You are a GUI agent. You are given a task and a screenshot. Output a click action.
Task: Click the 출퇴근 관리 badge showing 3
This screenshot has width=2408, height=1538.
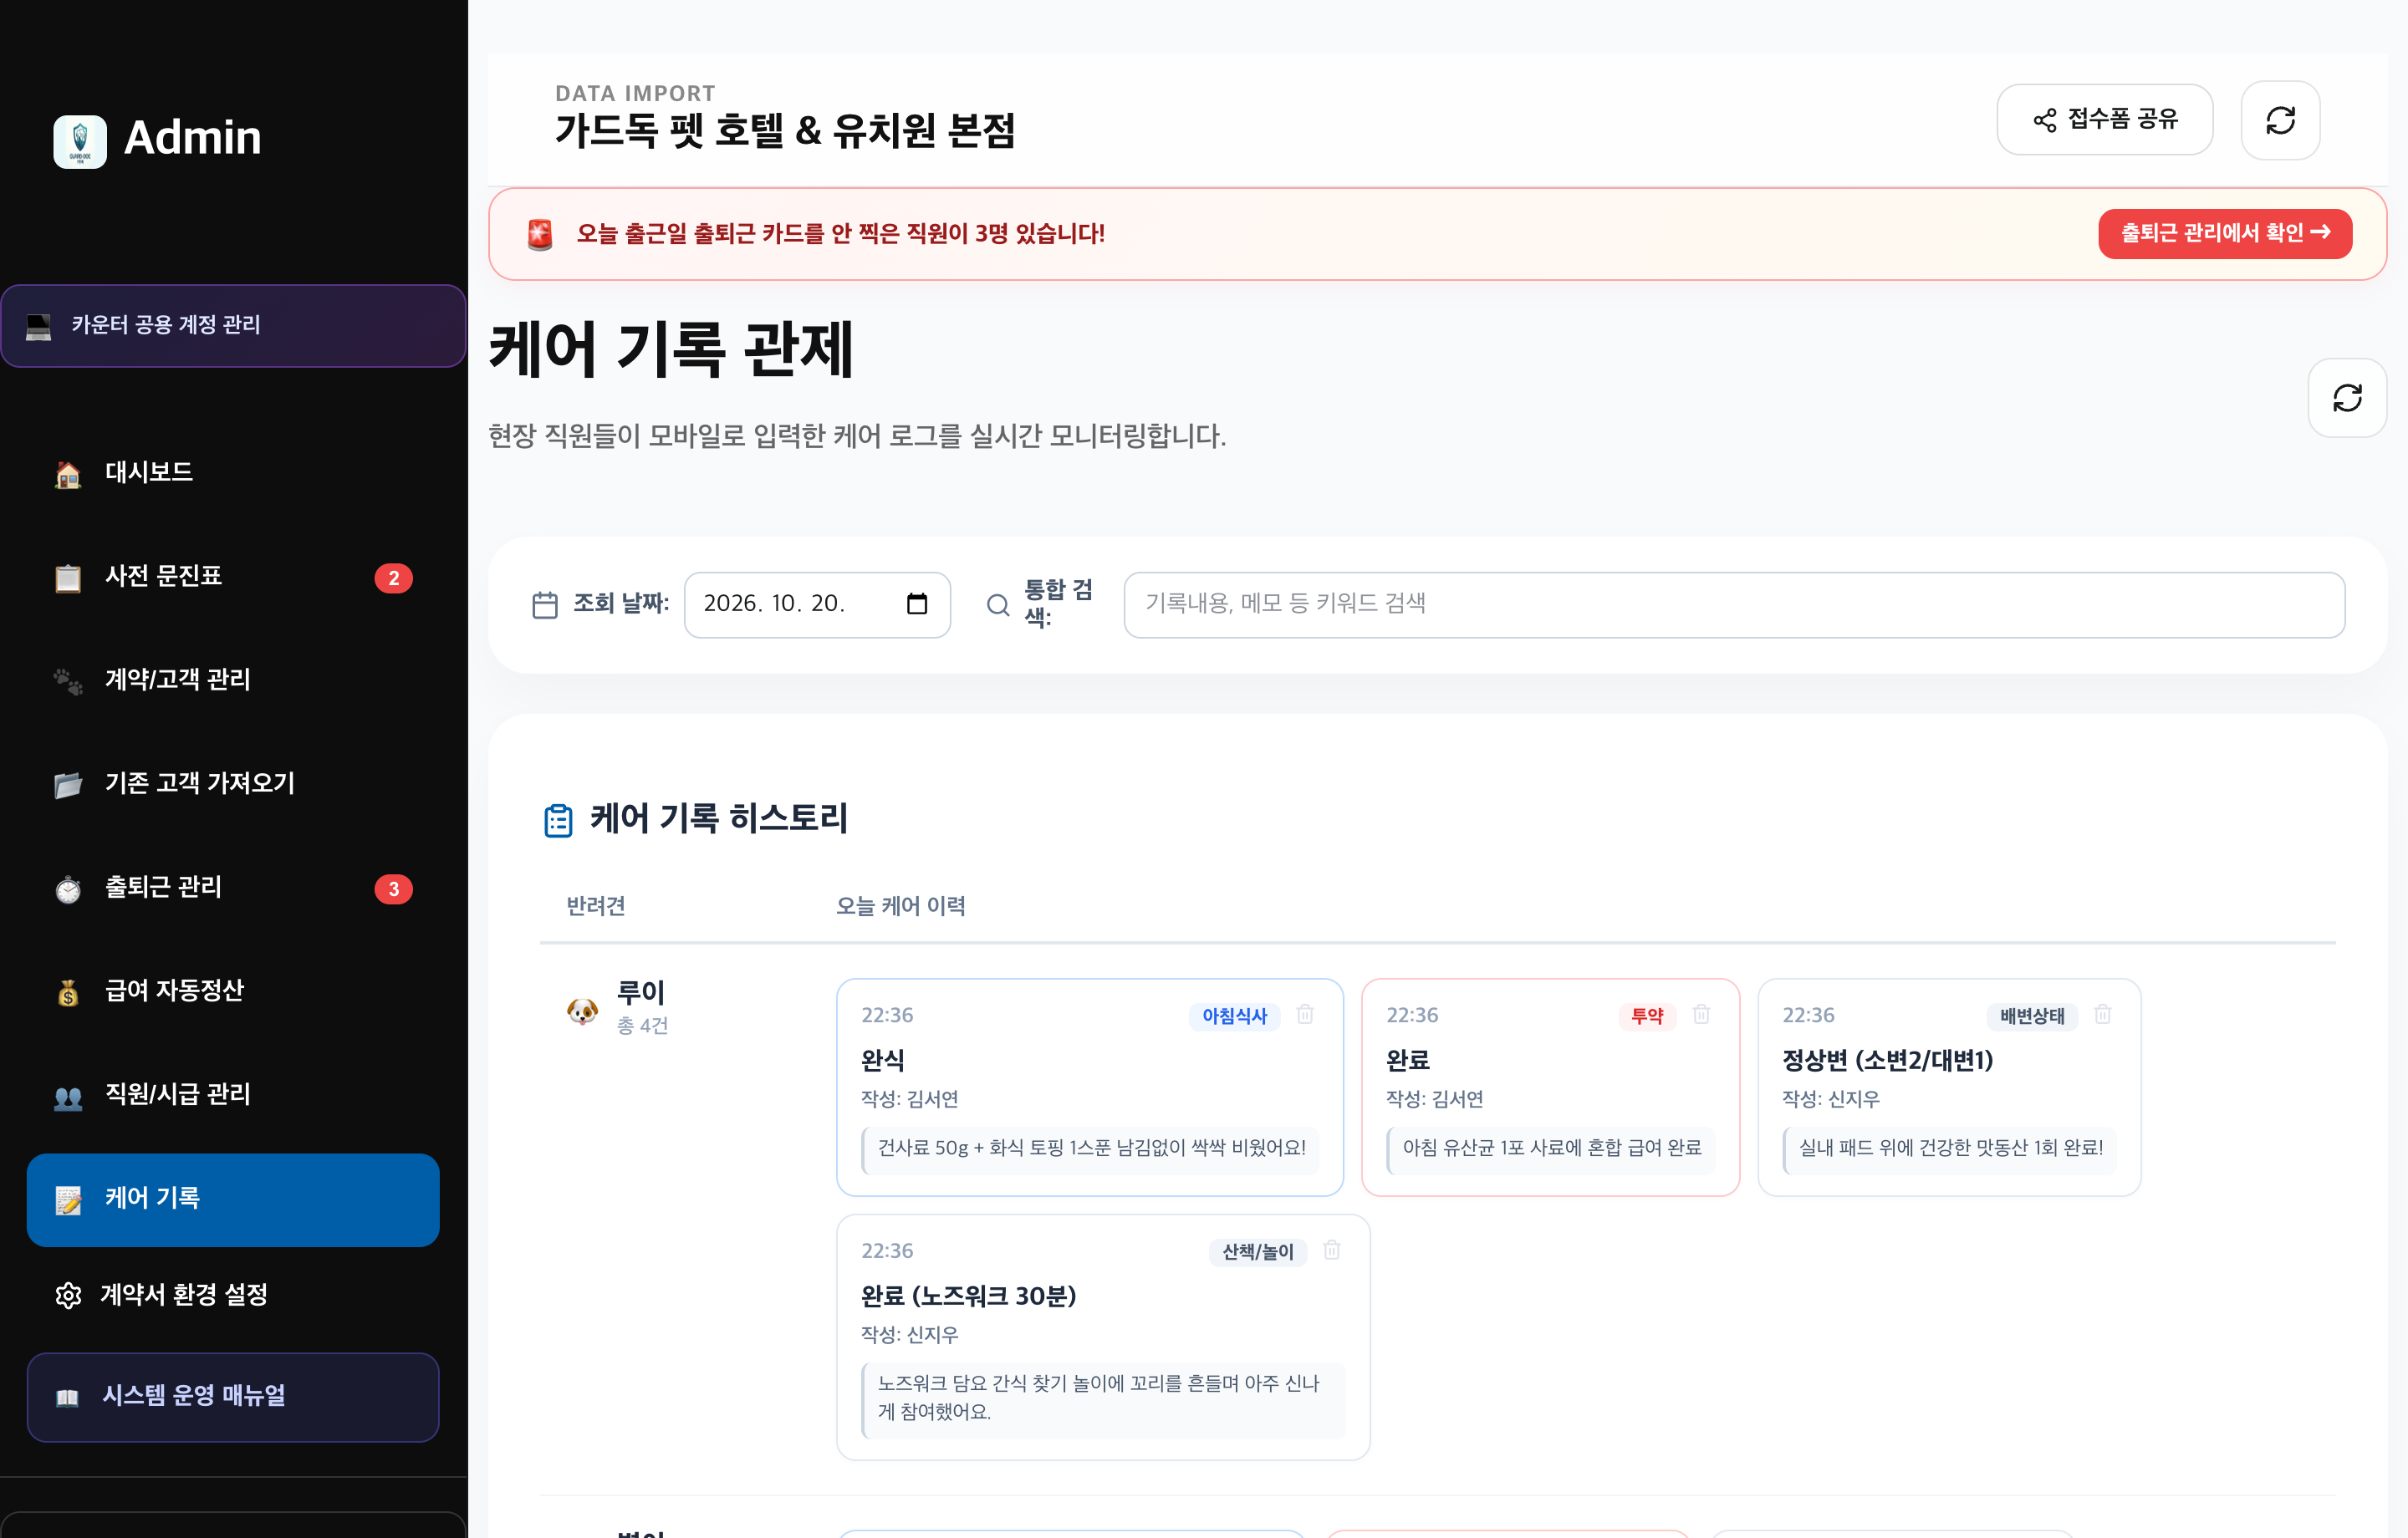tap(393, 889)
